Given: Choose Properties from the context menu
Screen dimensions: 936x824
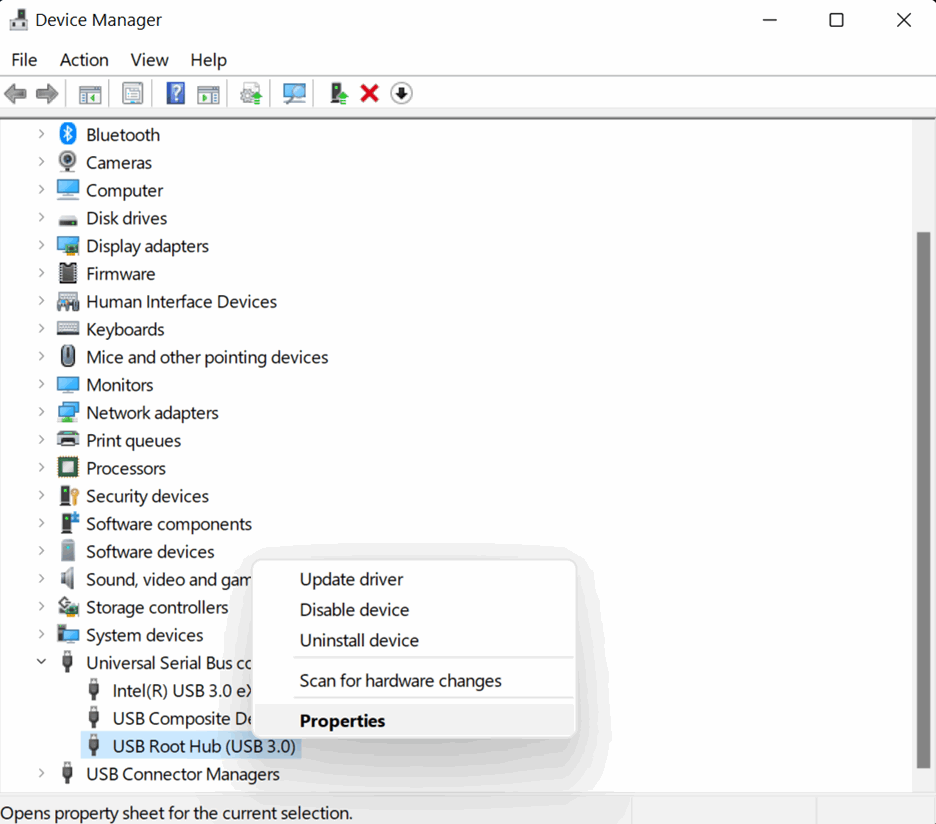Looking at the screenshot, I should click(342, 720).
